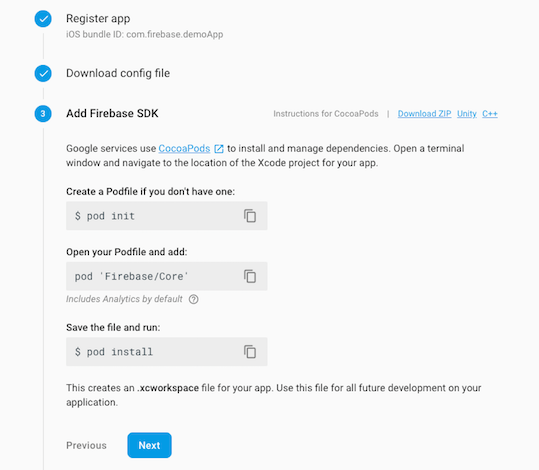Go back with the Previous button

point(86,445)
